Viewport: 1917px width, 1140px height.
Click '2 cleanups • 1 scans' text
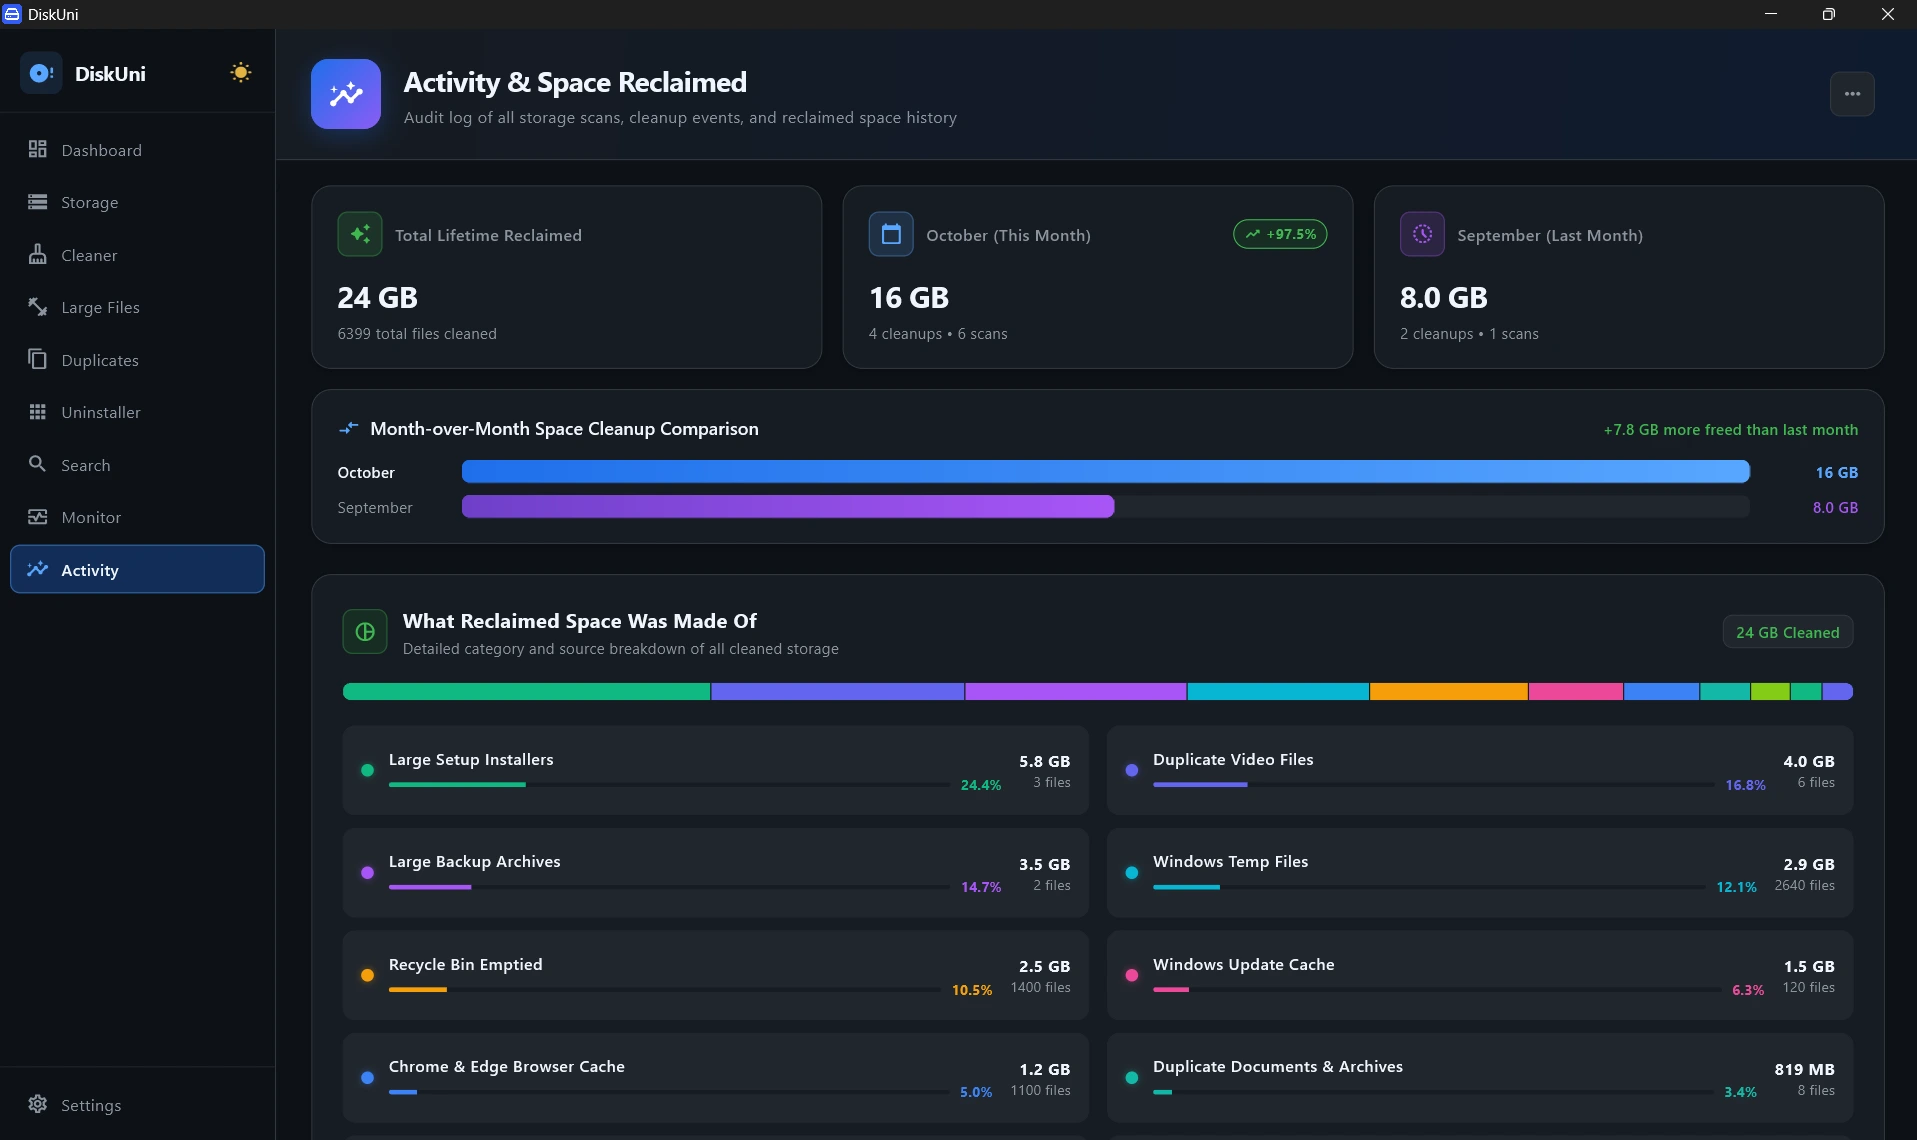tap(1469, 334)
